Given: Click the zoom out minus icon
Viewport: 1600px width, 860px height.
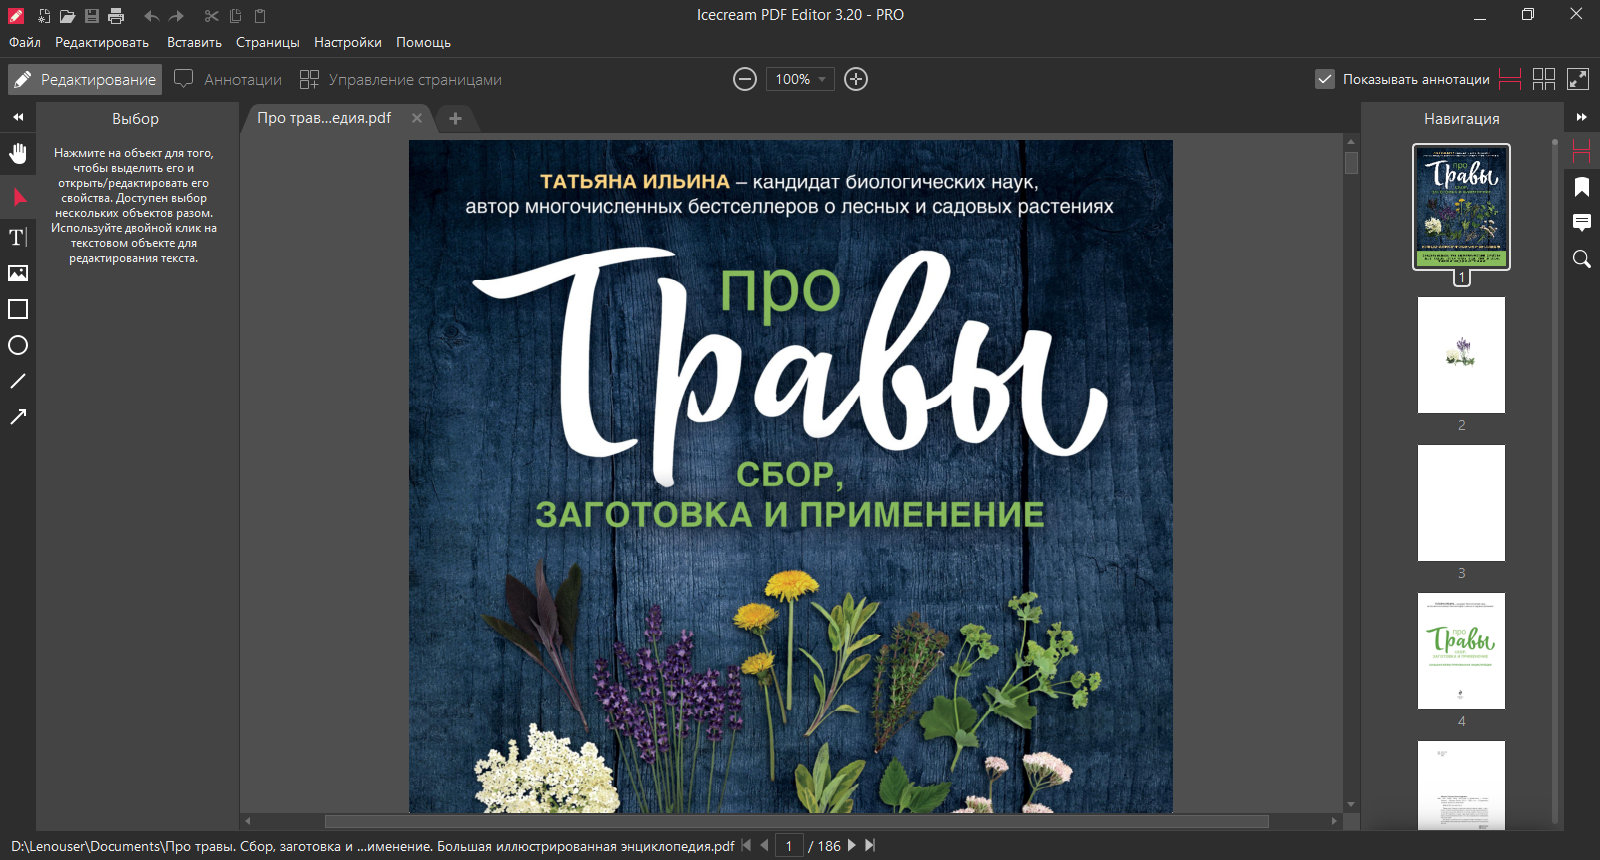Looking at the screenshot, I should 745,79.
